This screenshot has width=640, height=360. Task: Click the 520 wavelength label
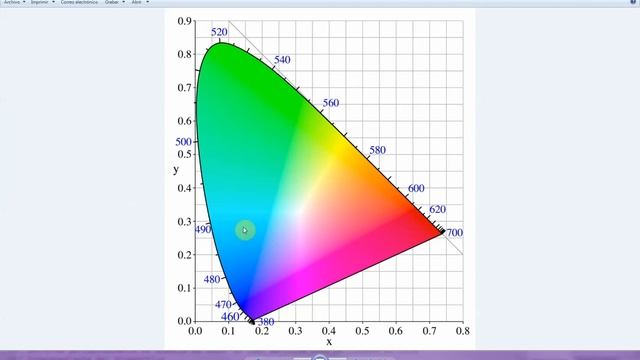(219, 32)
